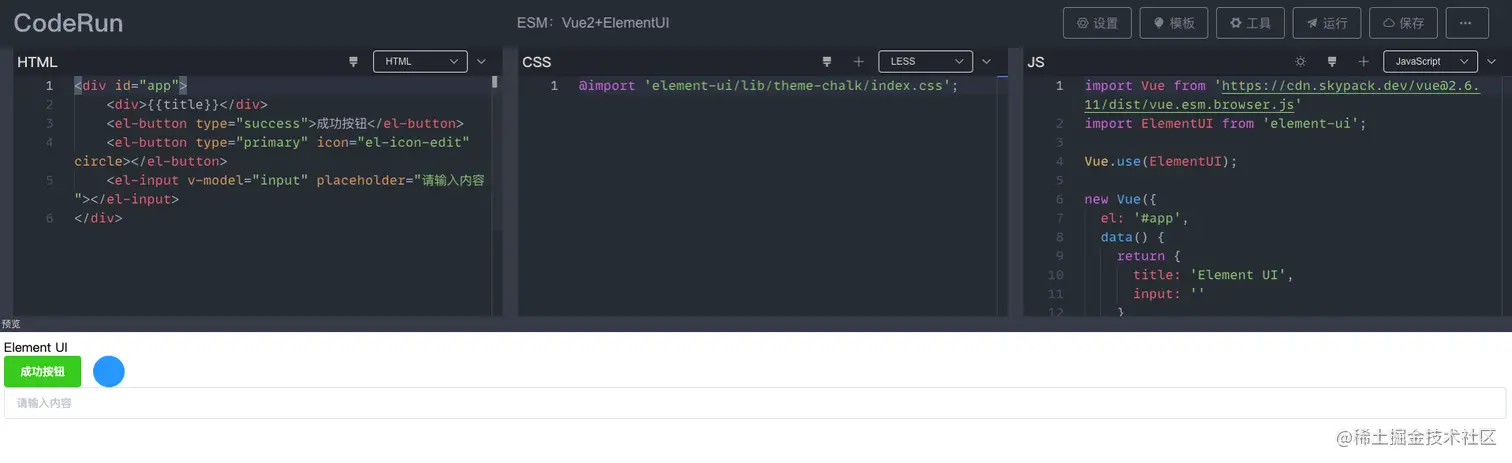Expand the chevron menu of HTML panel
The image size is (1512, 463).
click(481, 62)
